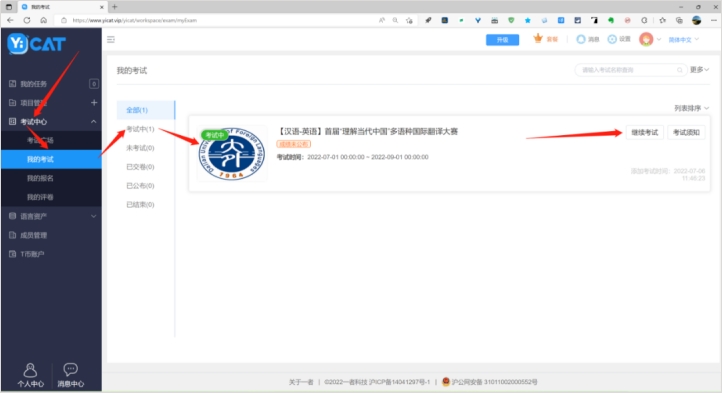This screenshot has height=394, width=723.
Task: Open 消息中心 chat bubble icon
Action: click(71, 375)
